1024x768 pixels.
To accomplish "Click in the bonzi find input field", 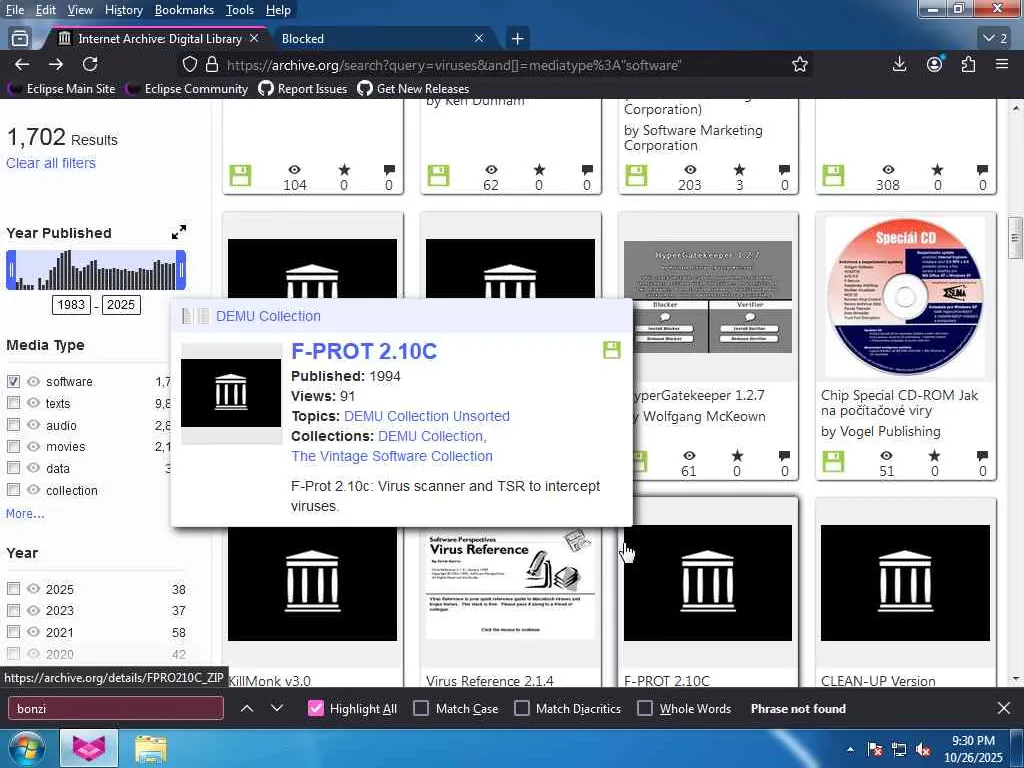I will pos(115,708).
